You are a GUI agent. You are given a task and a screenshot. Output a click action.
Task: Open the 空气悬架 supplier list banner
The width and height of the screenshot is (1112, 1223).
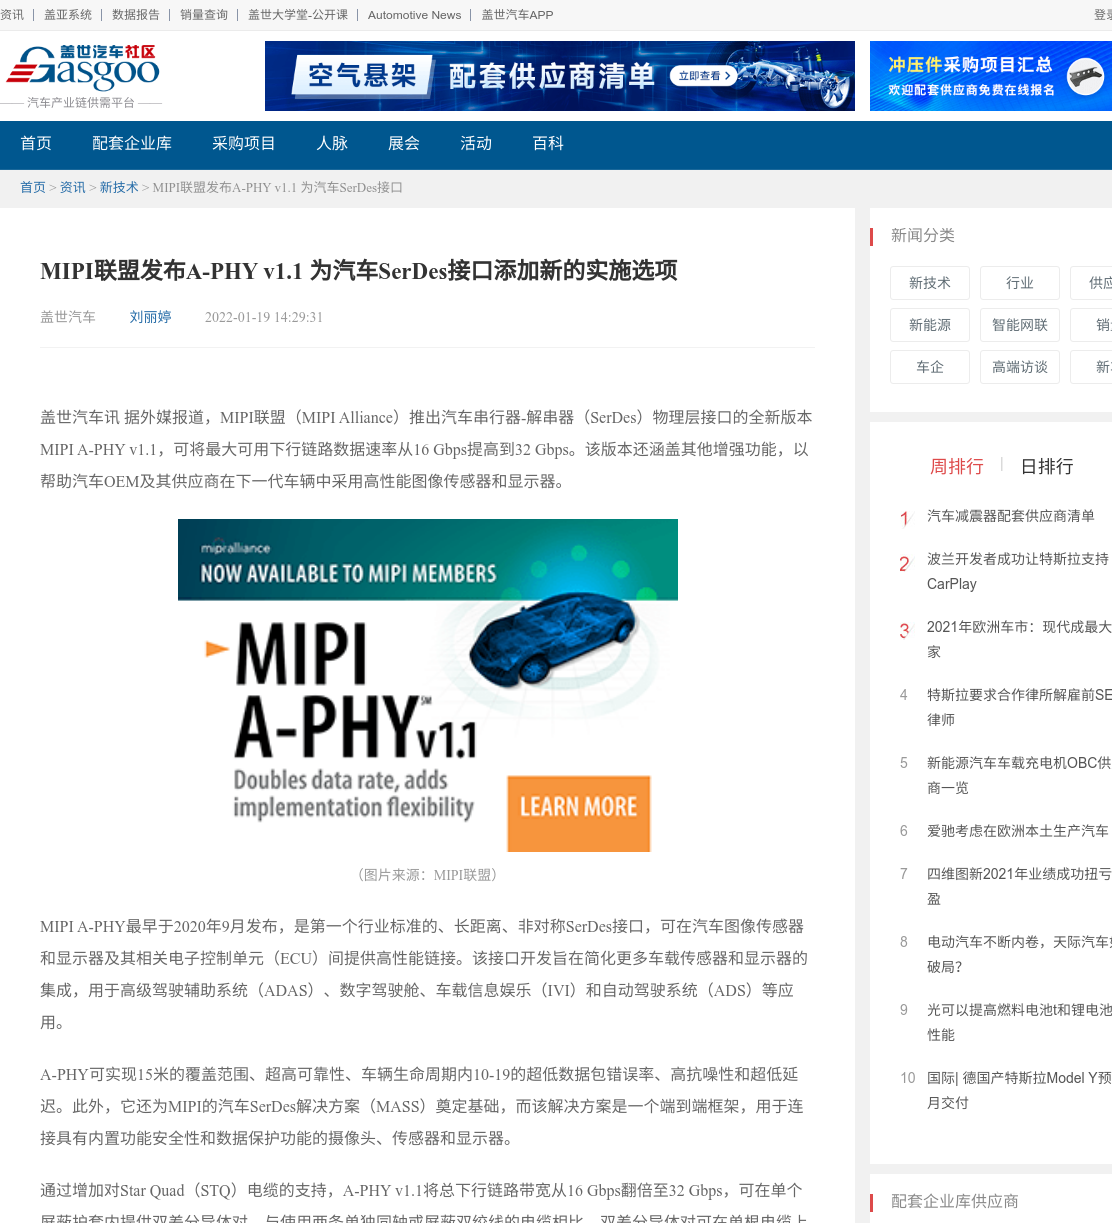559,76
